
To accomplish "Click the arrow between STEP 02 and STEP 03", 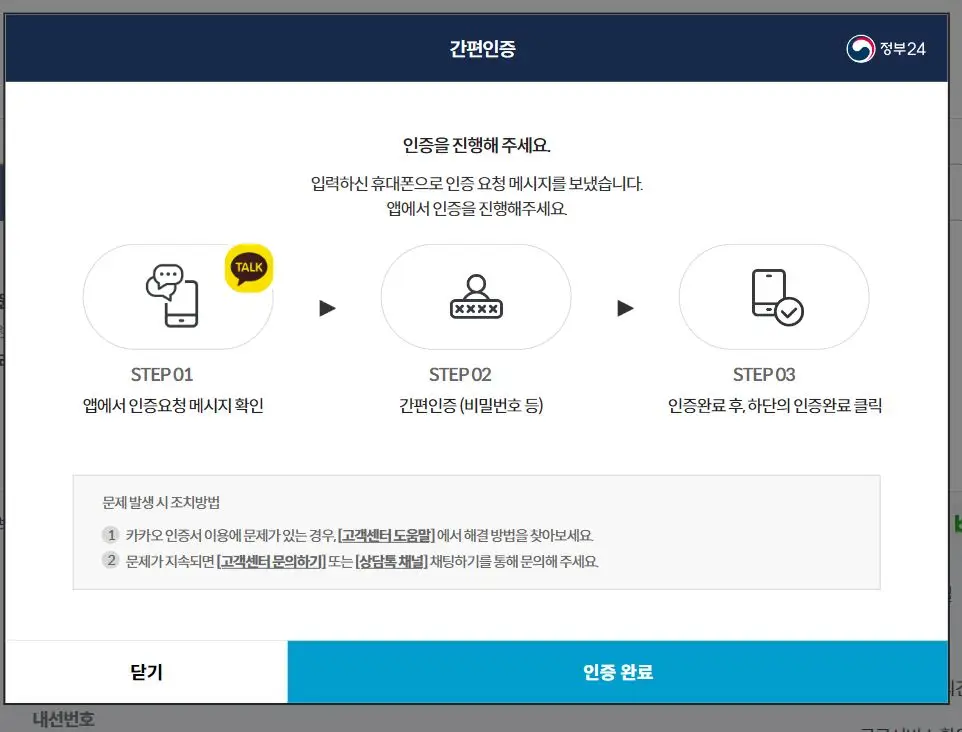I will point(624,308).
